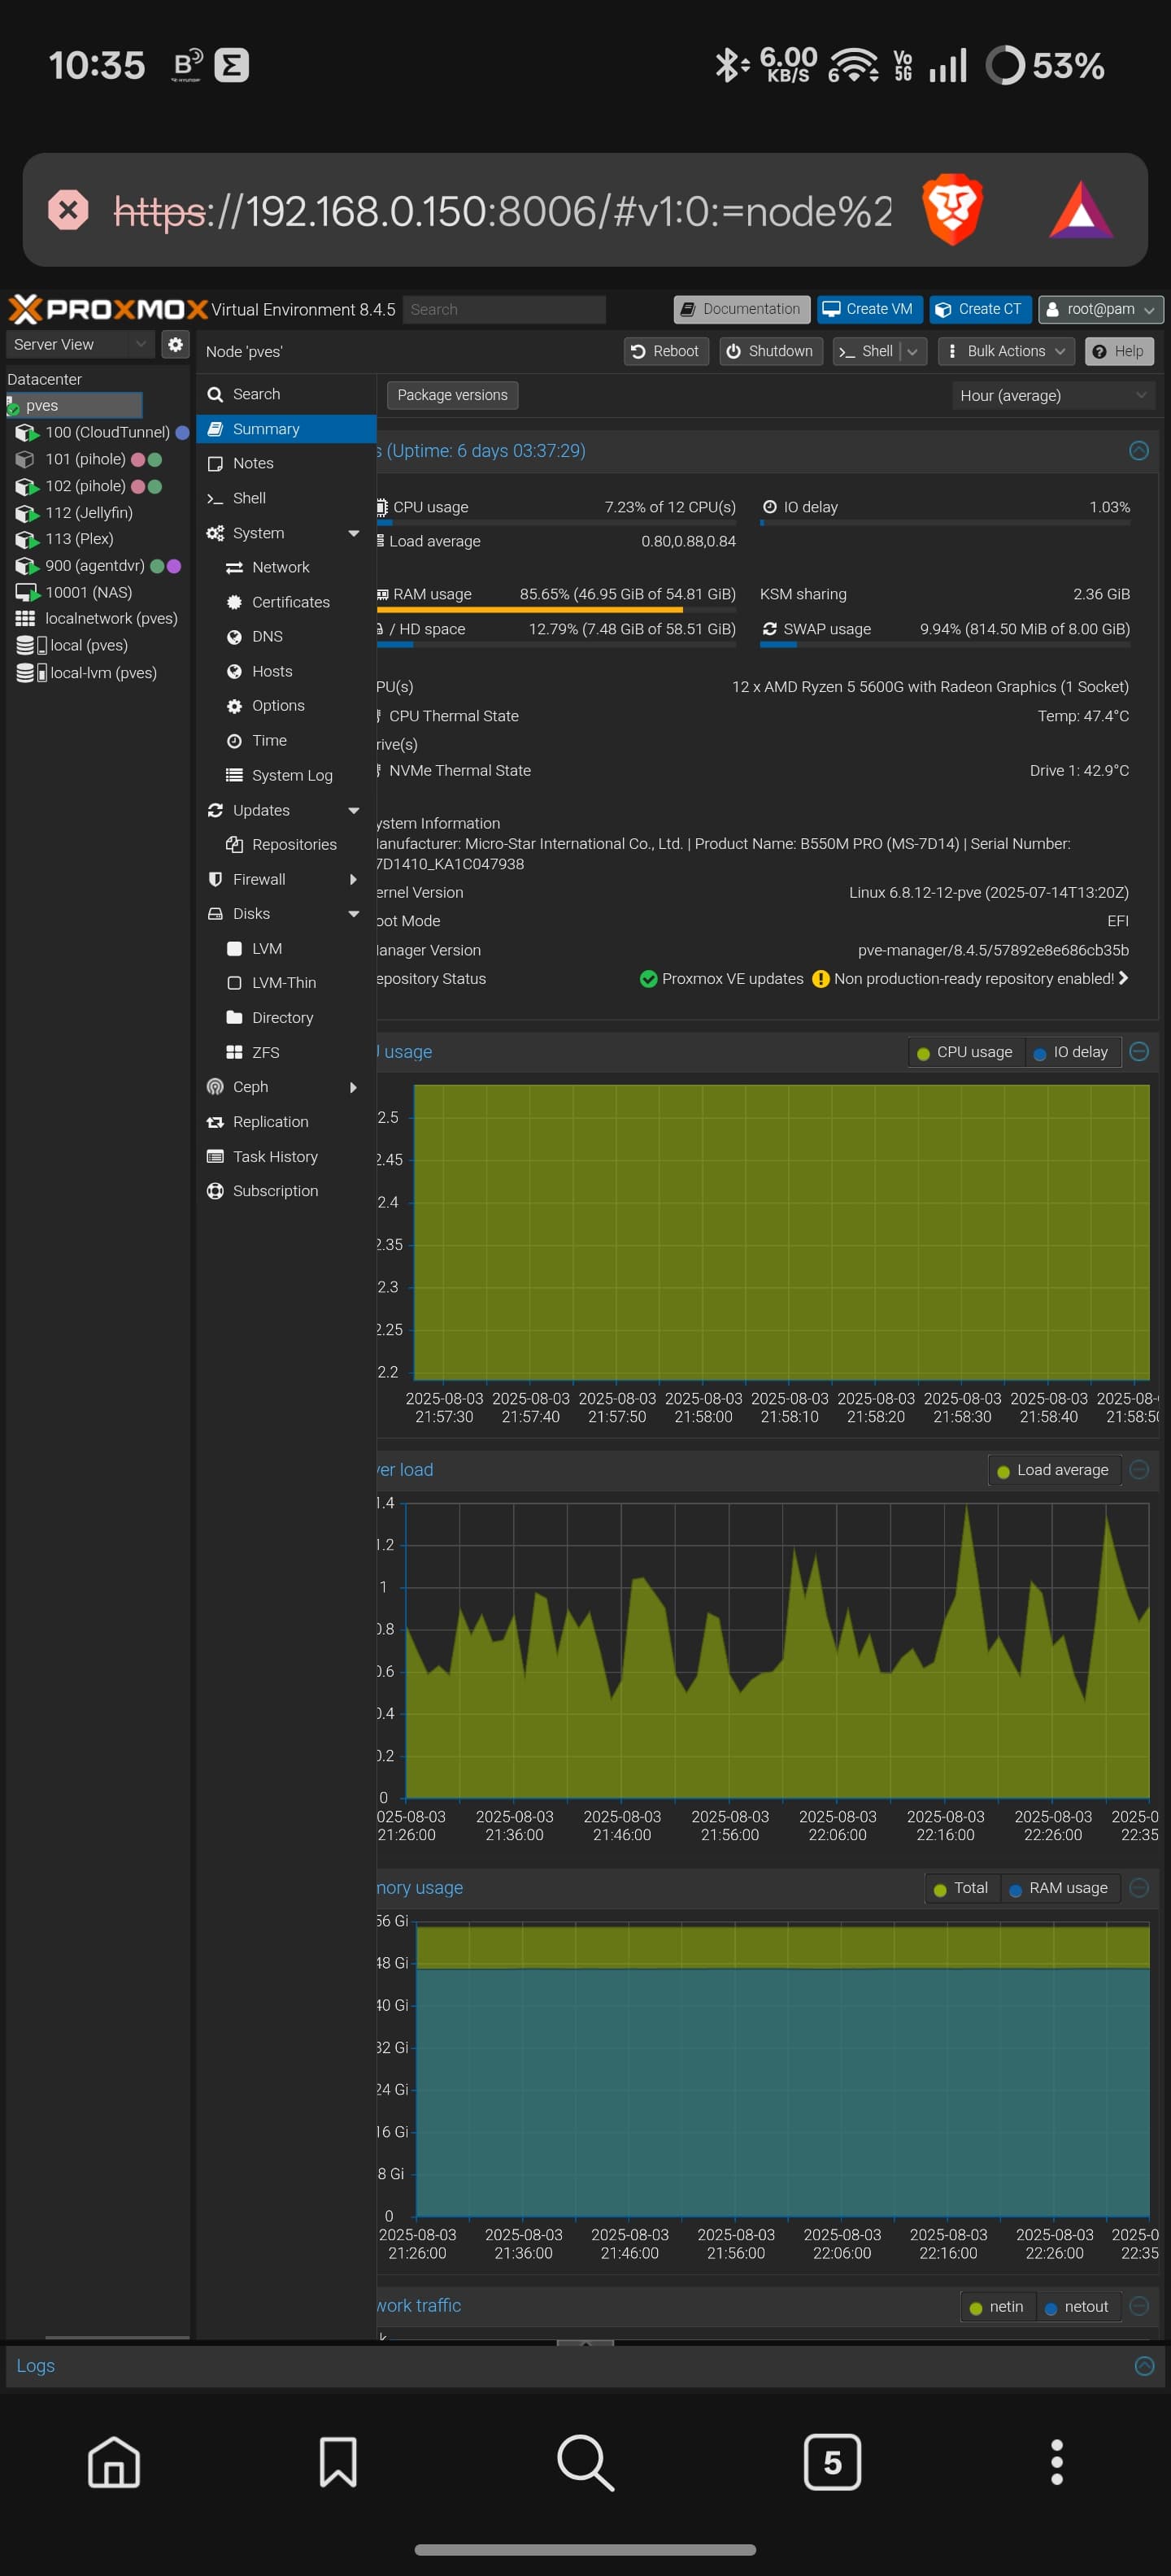Collapse the Network traffic chart panel

coord(1138,2305)
